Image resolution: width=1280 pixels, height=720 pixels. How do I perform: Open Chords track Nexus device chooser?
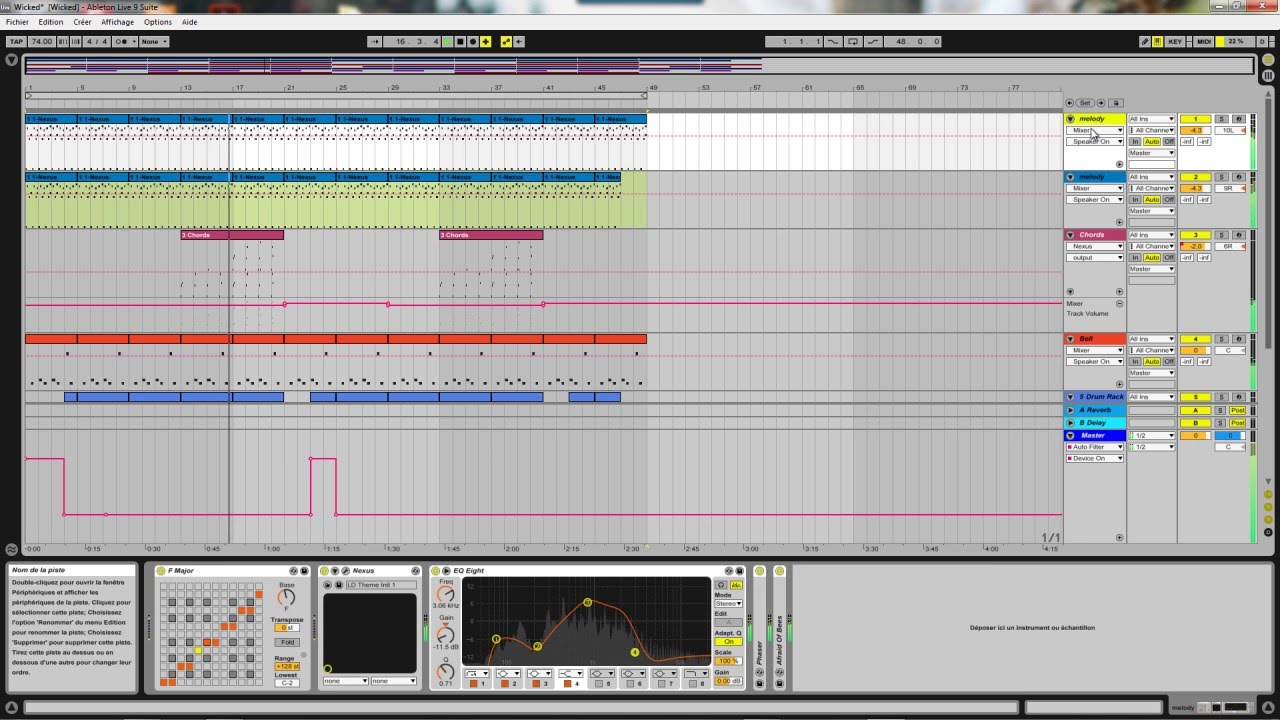pyautogui.click(x=1095, y=247)
